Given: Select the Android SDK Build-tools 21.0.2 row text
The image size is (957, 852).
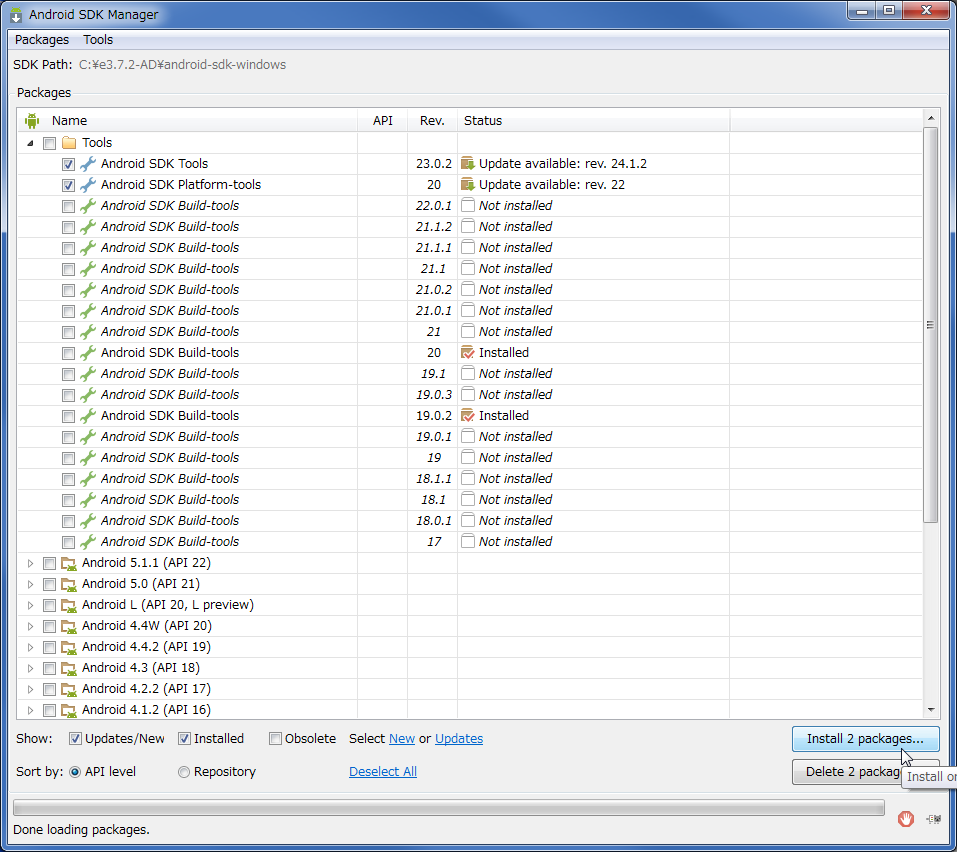Looking at the screenshot, I should 170,289.
